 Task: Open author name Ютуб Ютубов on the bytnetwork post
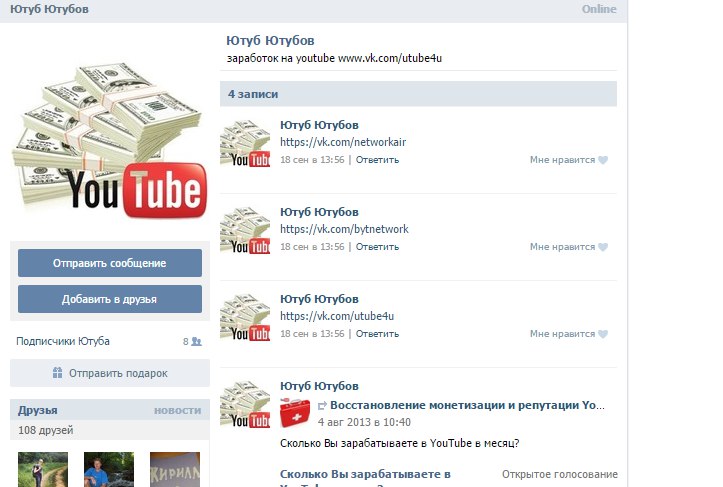(x=319, y=212)
